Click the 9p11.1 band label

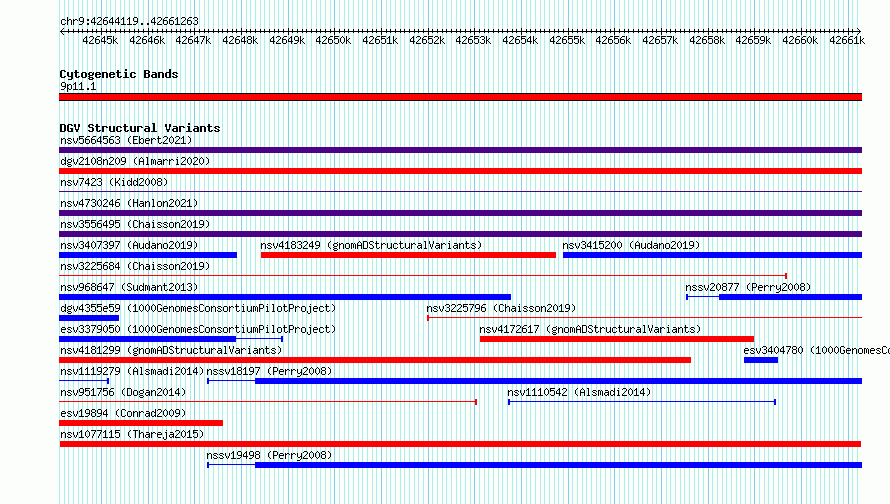(78, 86)
